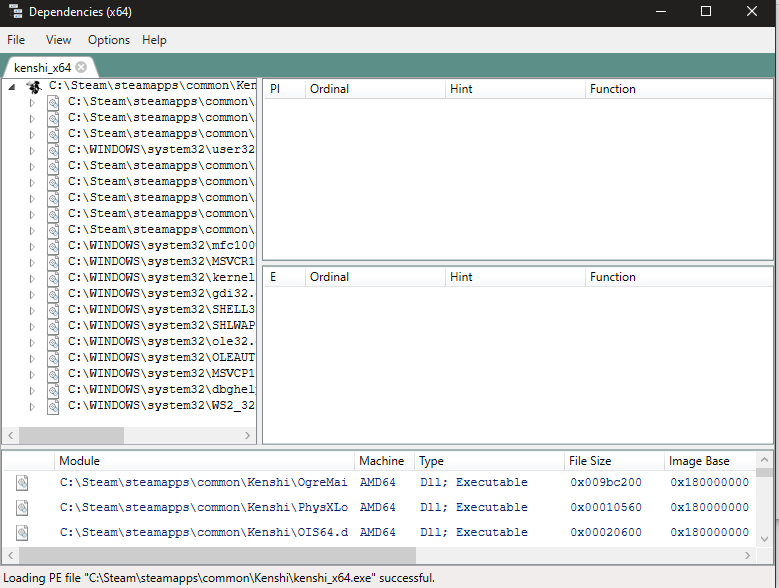Expand the mfc100 tree node
The height and width of the screenshot is (588, 779).
32,247
